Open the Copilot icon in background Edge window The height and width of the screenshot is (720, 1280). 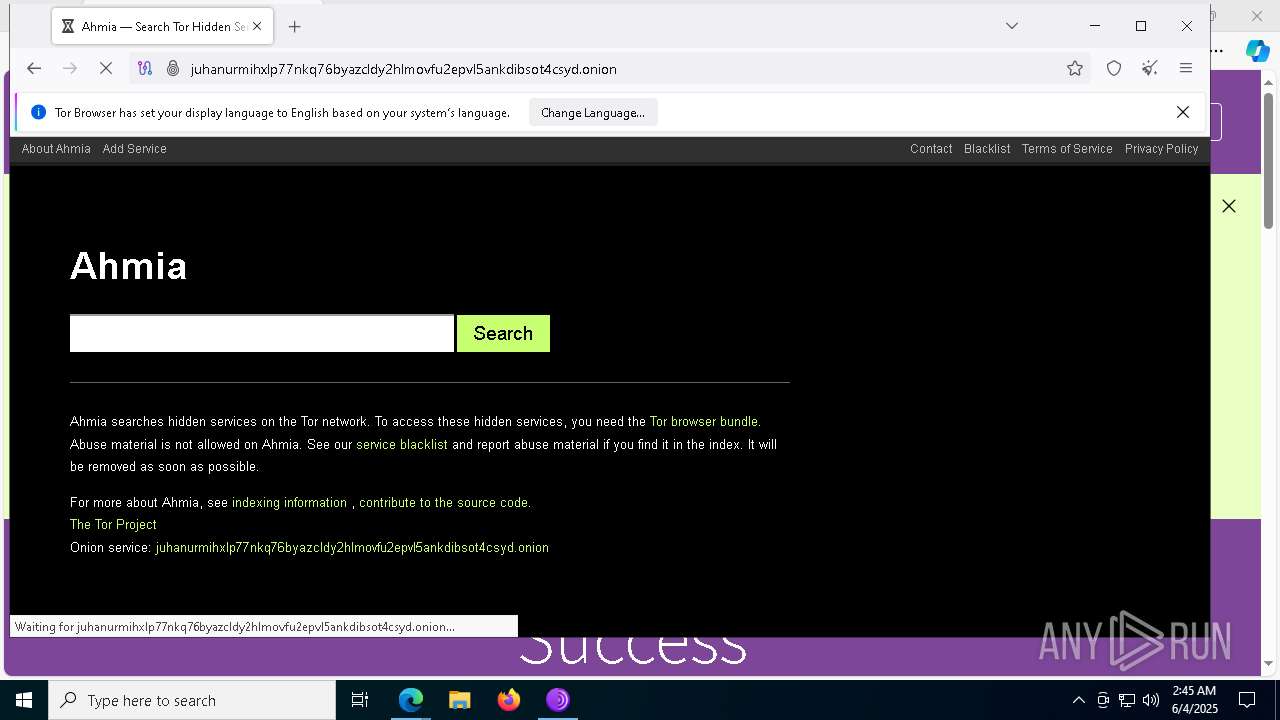pyautogui.click(x=1257, y=50)
